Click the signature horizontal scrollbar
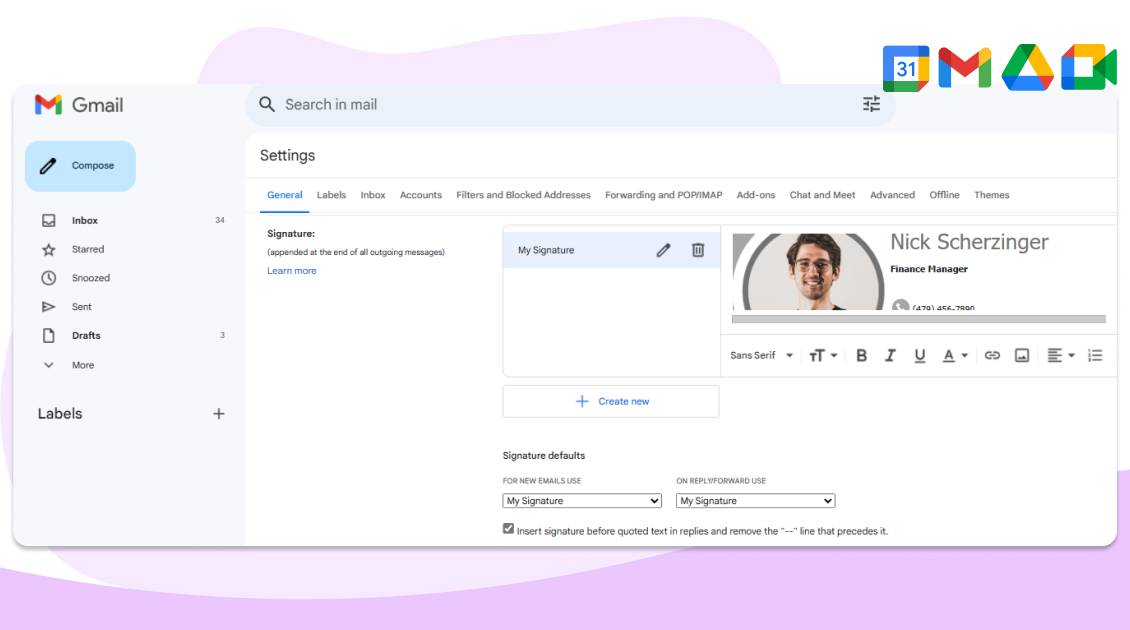The width and height of the screenshot is (1130, 630). point(919,319)
